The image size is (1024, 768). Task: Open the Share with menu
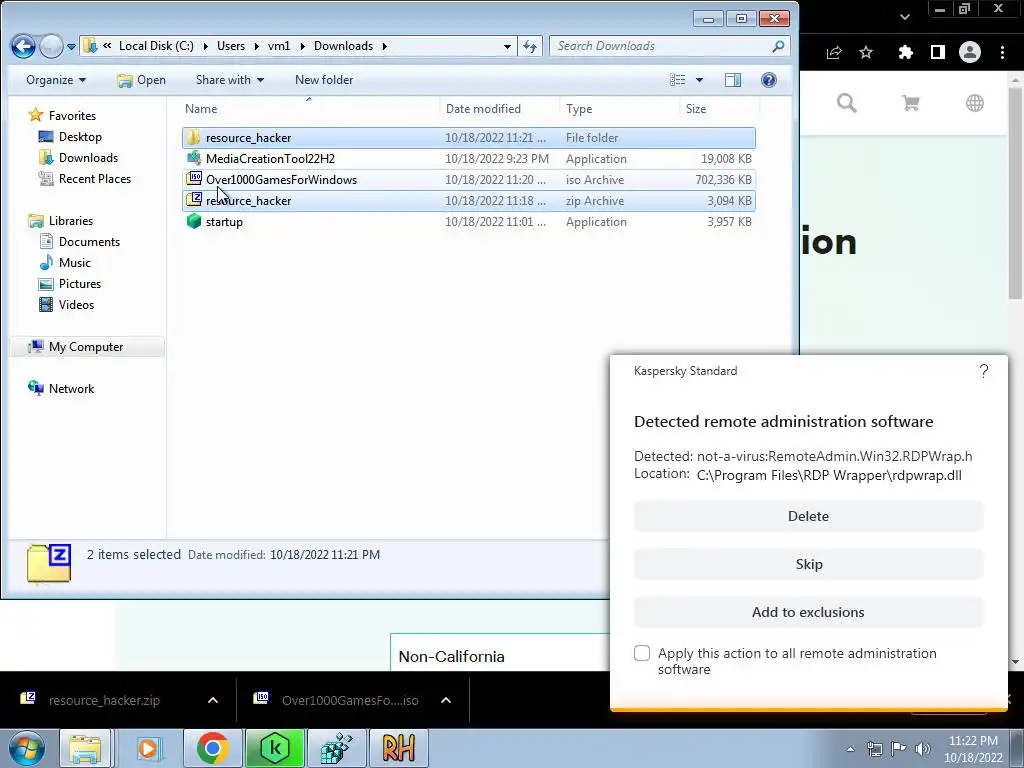(230, 80)
